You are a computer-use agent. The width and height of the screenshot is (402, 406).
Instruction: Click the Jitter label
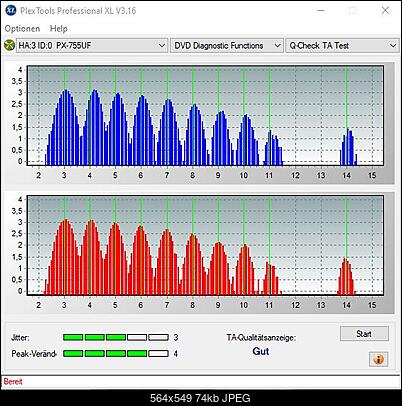(20, 338)
